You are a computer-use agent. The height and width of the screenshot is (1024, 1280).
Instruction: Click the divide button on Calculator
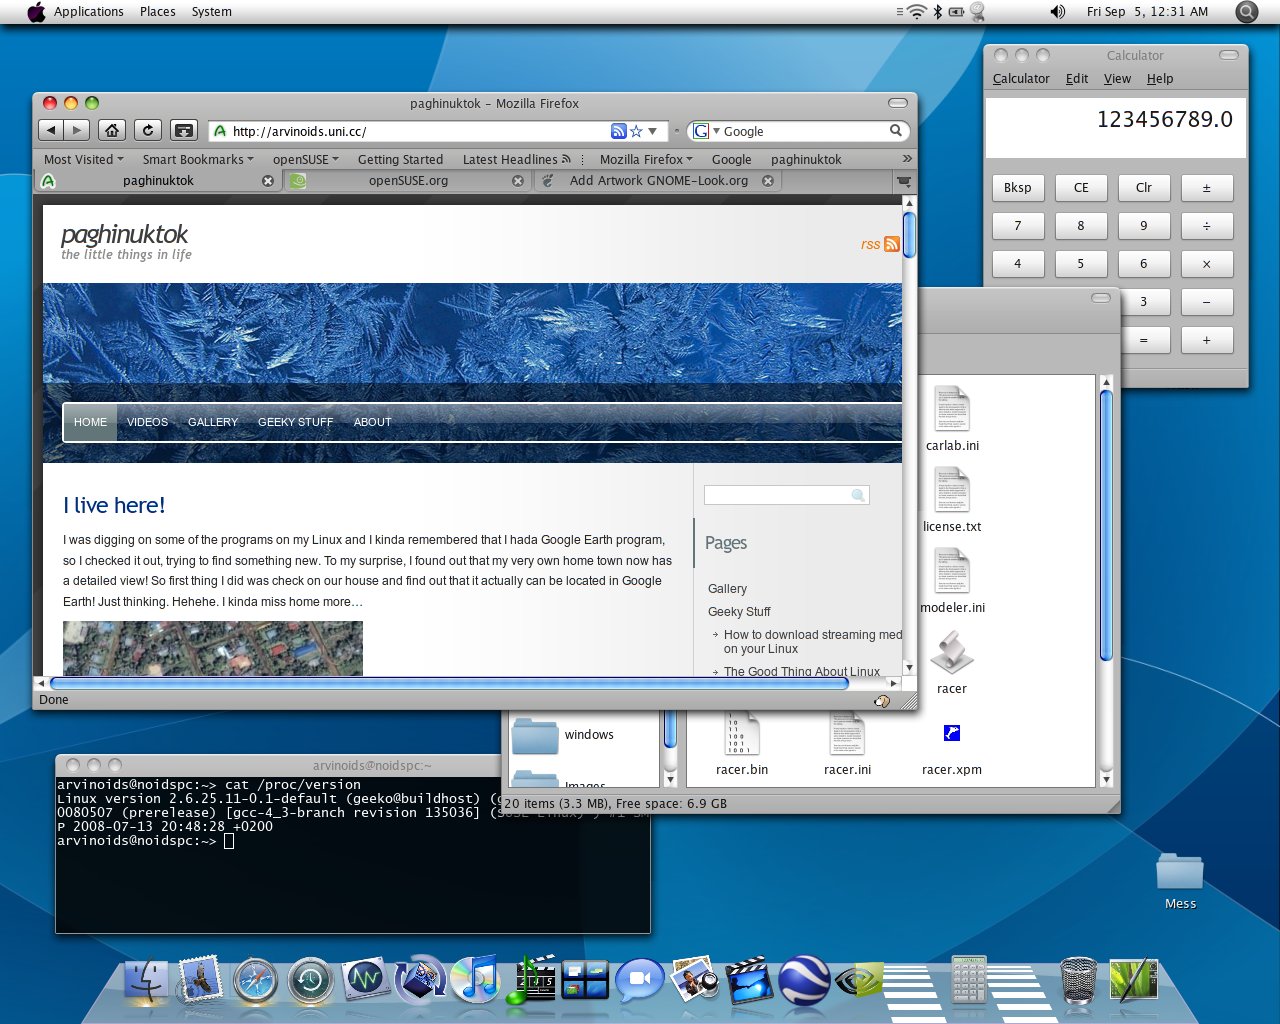1207,226
